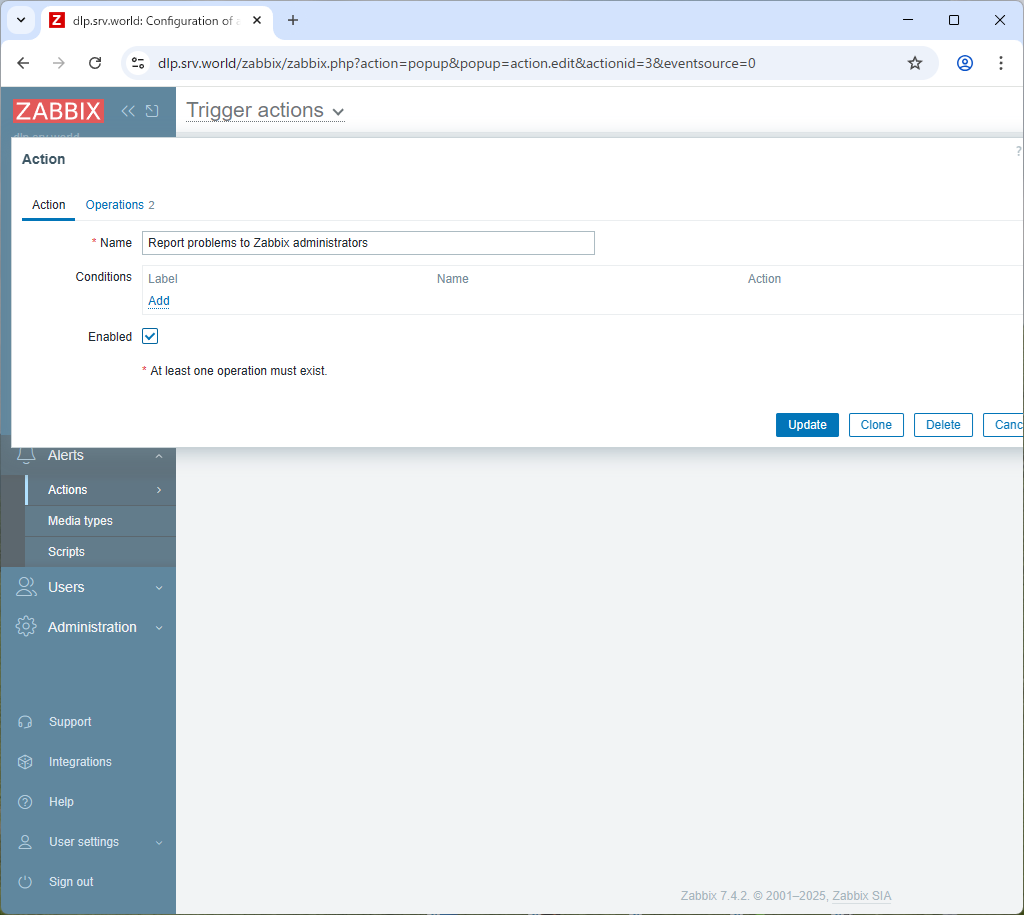Open the Trigger actions dropdown
This screenshot has height=915, width=1024.
[x=265, y=111]
